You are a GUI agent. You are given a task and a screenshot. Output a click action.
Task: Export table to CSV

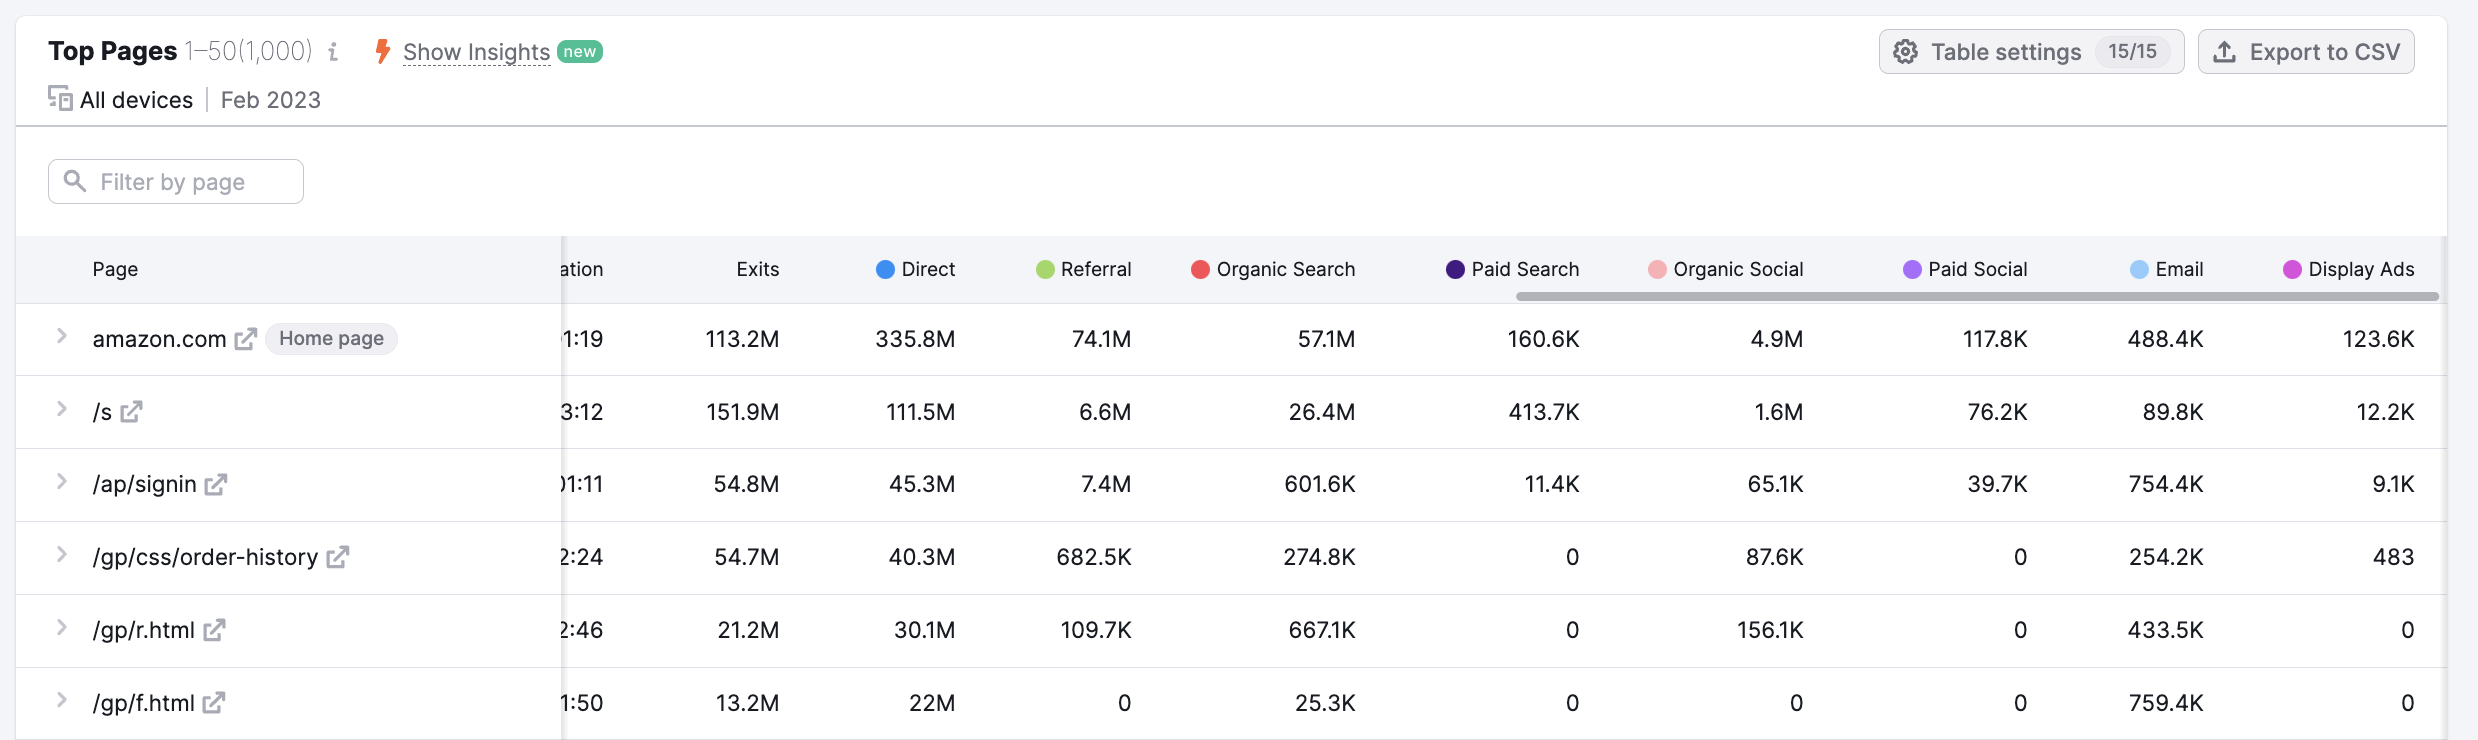click(x=2306, y=52)
